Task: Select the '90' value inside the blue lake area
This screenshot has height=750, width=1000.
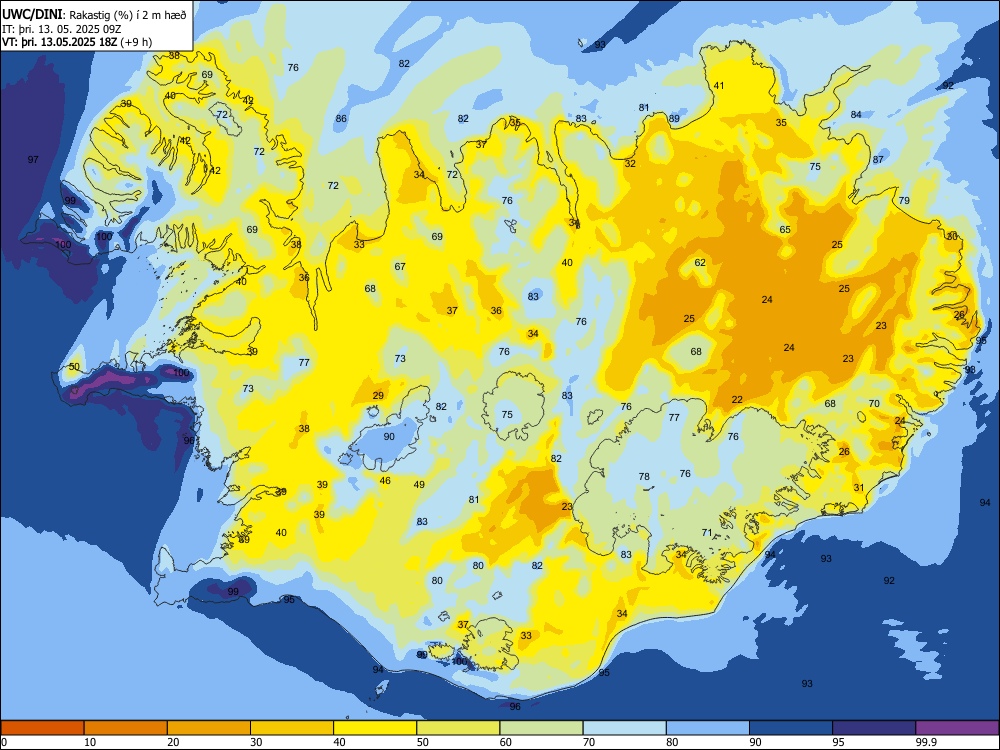Action: (x=389, y=437)
